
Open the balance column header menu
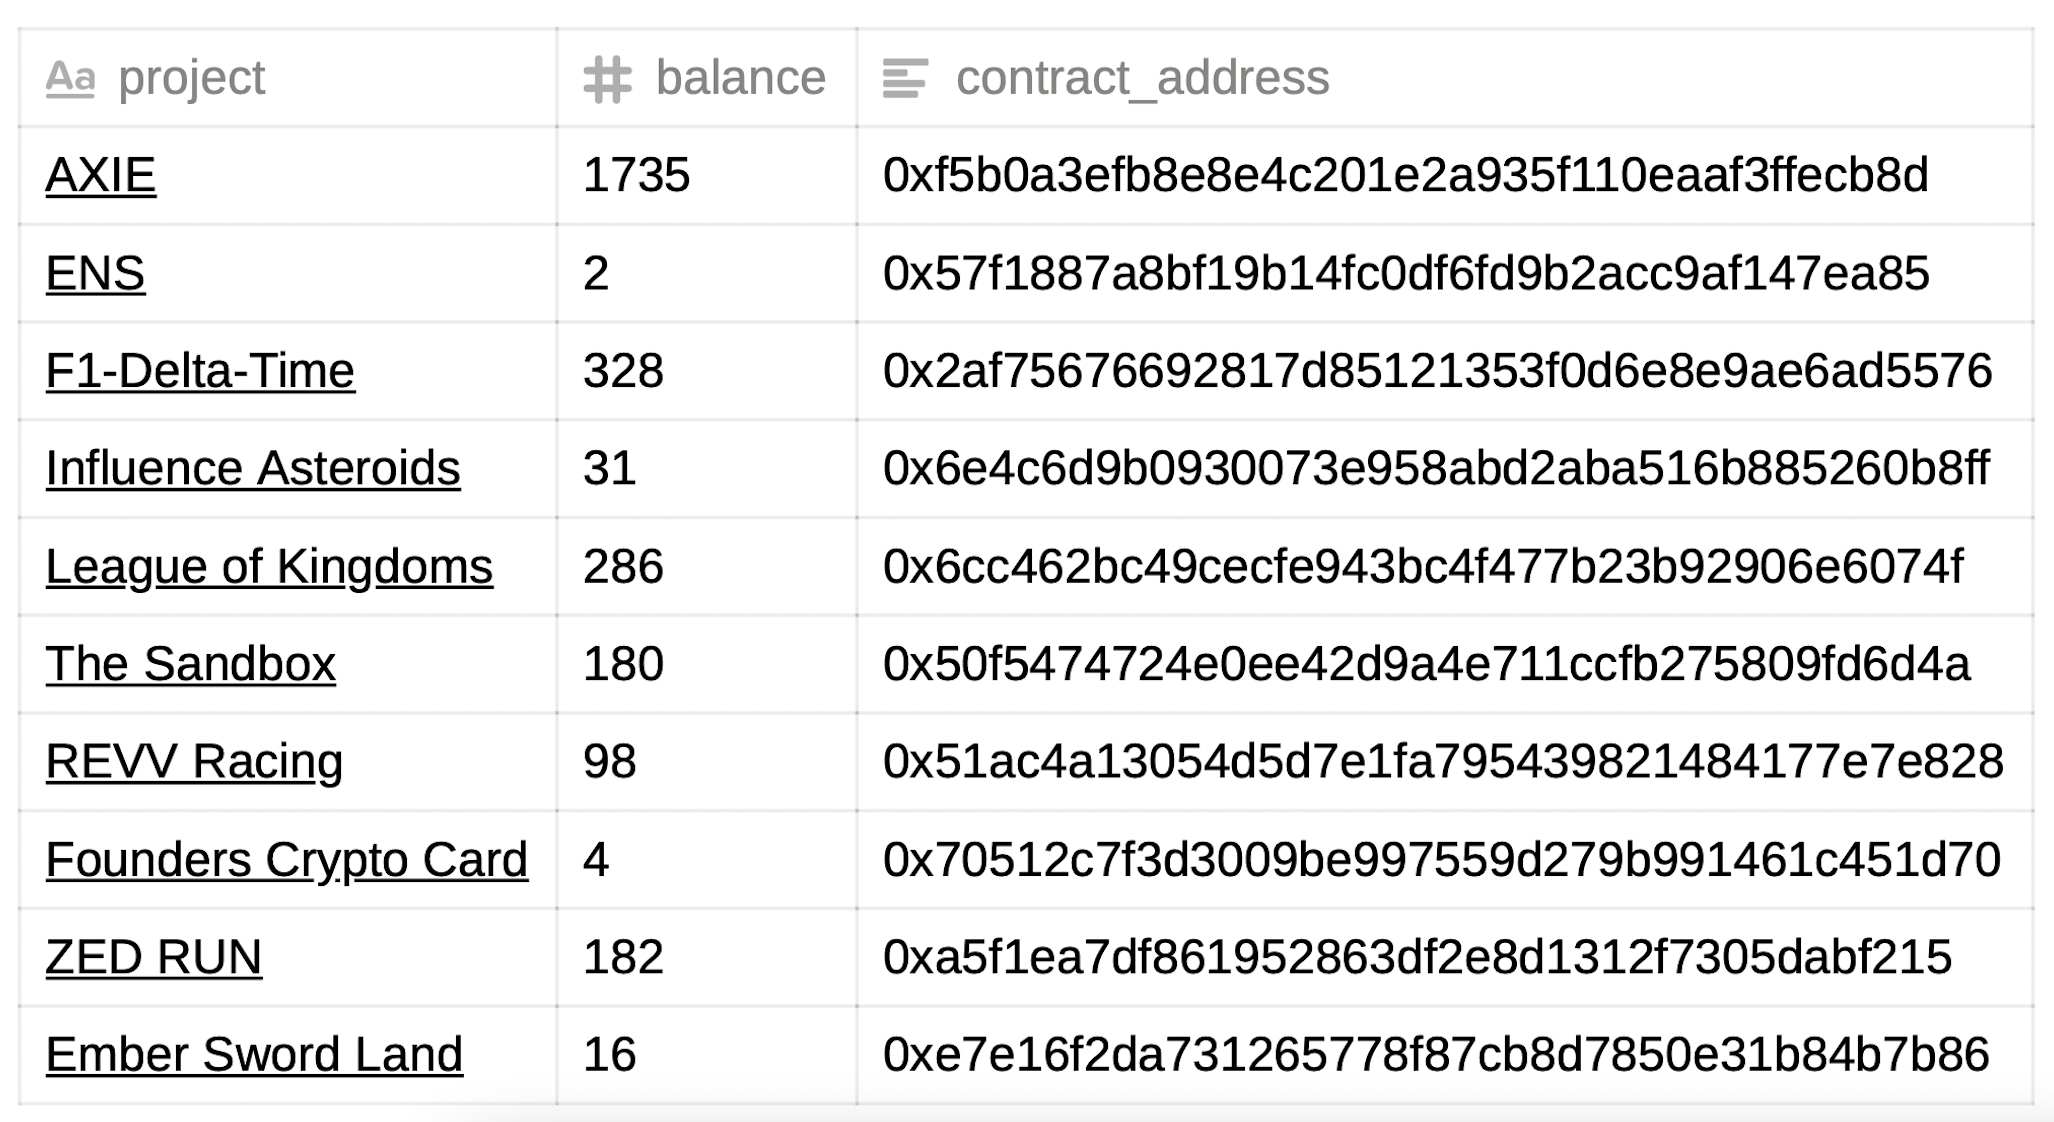click(707, 78)
